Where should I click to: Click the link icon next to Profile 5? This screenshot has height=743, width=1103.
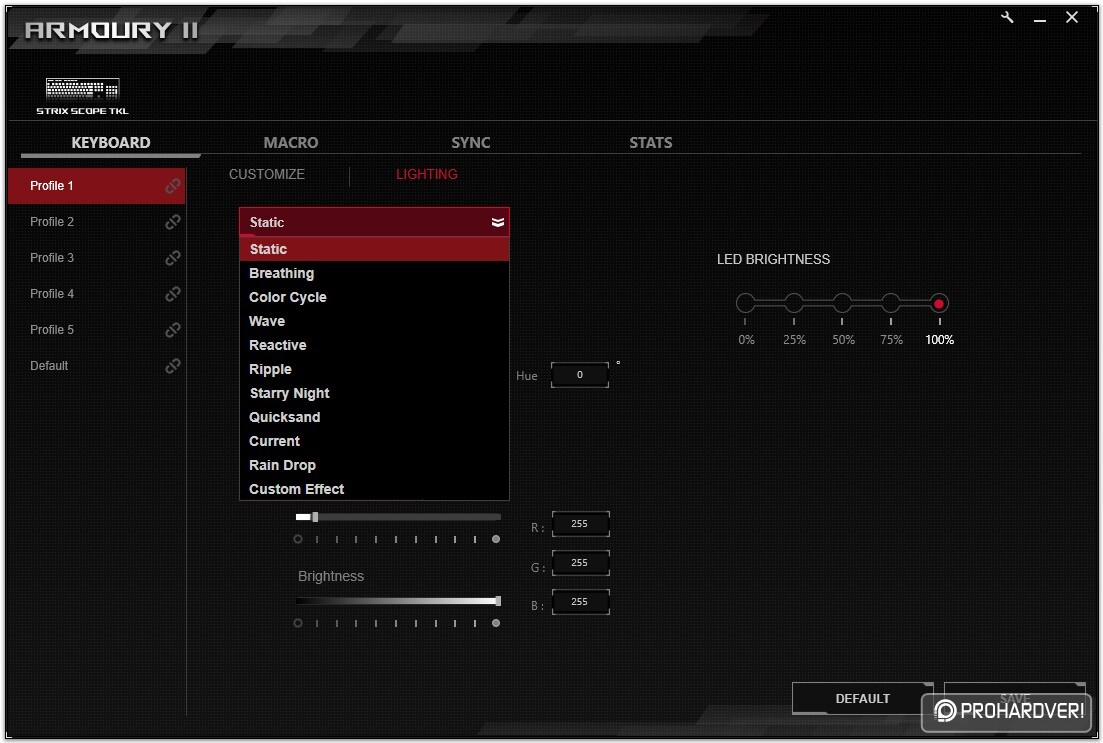click(172, 330)
